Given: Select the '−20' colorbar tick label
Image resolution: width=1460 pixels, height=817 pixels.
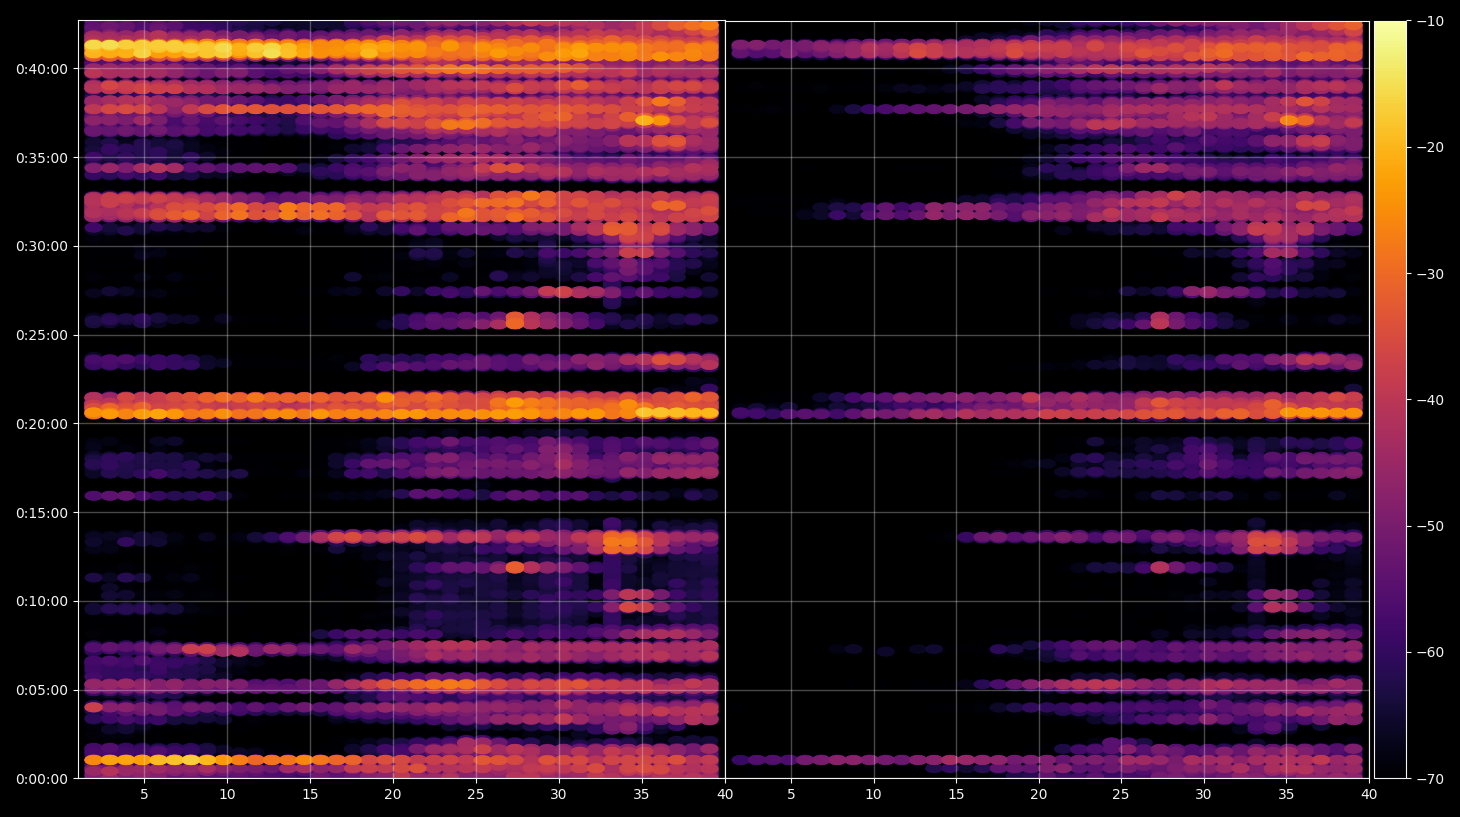Looking at the screenshot, I should [x=1430, y=147].
